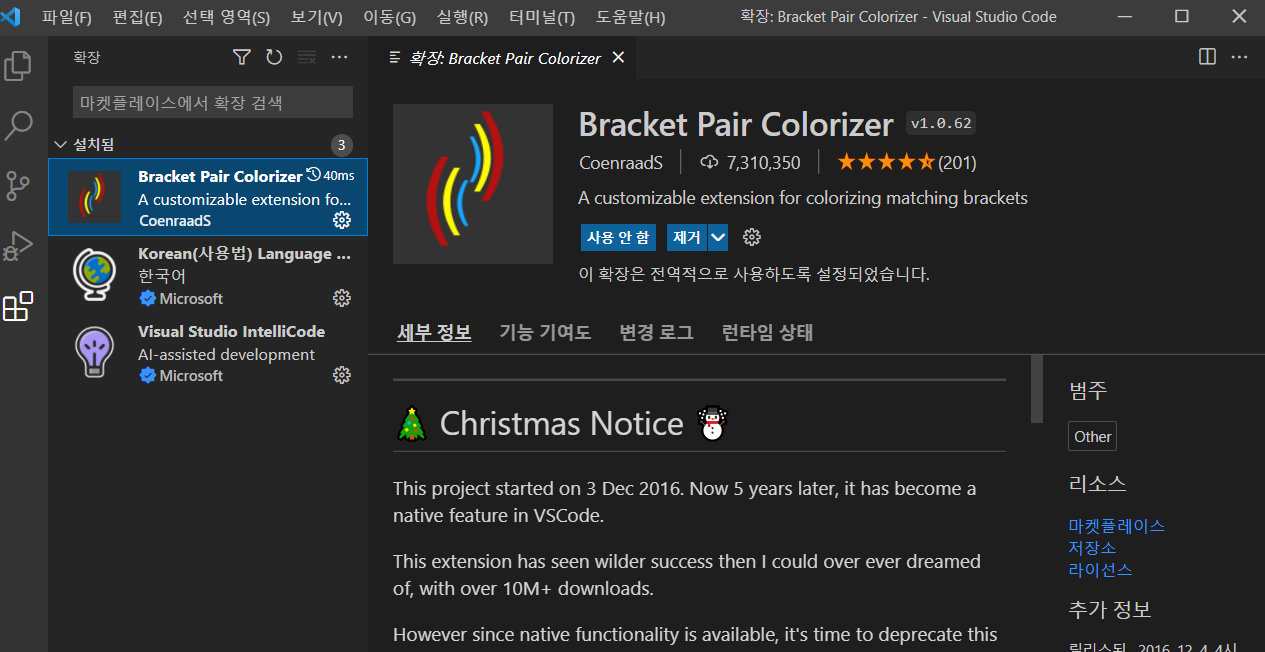
Task: Open the 파일(F) menu
Action: coord(66,17)
